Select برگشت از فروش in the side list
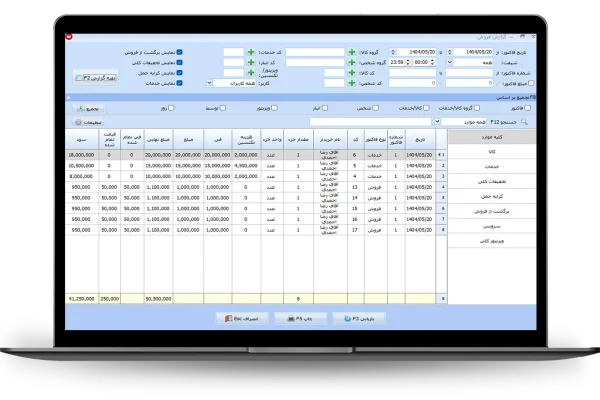This screenshot has height=400, width=600. click(492, 211)
